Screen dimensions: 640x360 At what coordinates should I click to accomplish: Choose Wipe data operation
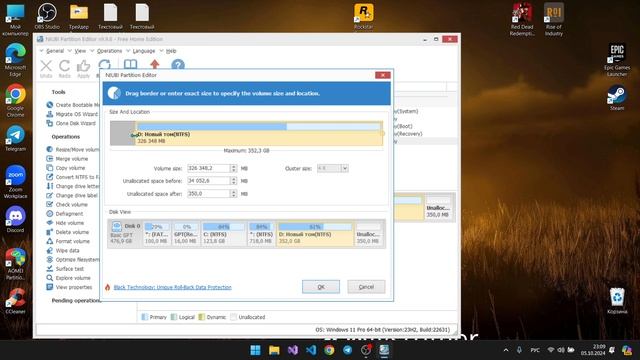coord(63,251)
